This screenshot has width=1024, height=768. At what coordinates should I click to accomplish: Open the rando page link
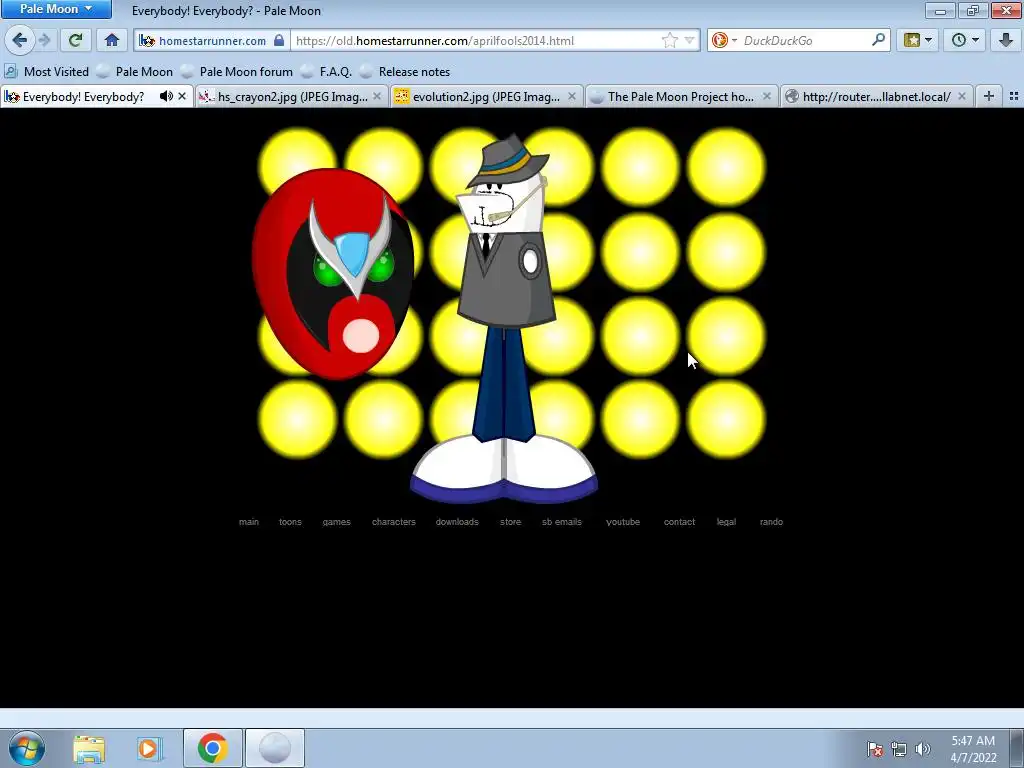(x=771, y=522)
